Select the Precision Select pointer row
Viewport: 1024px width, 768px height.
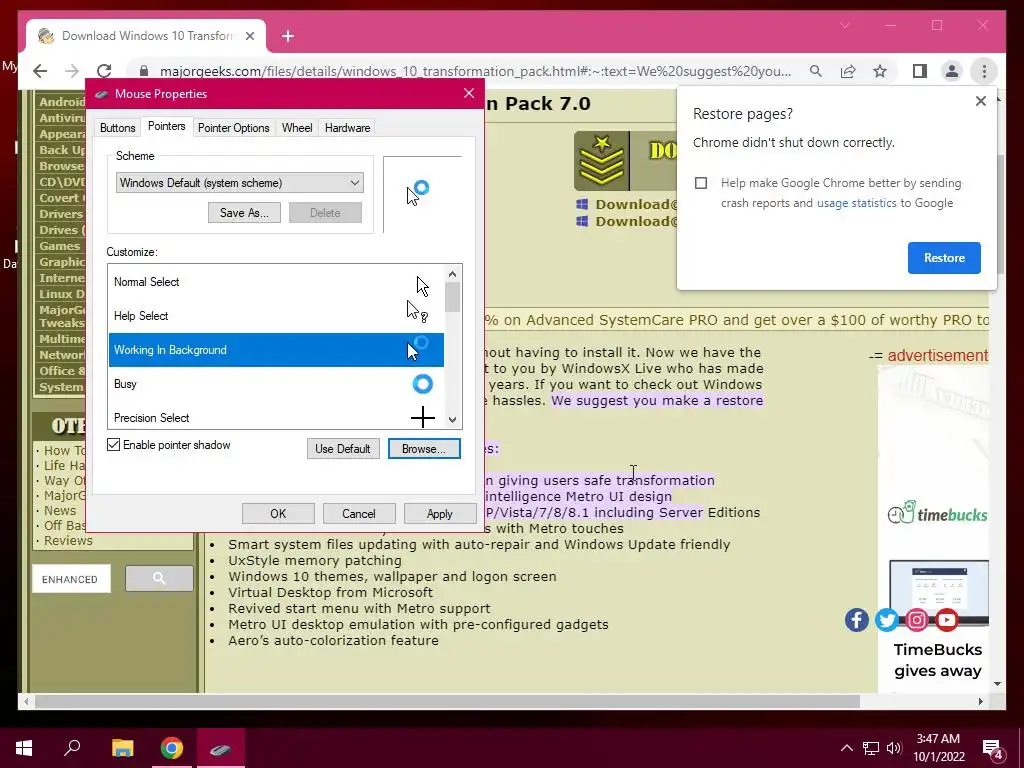point(276,417)
